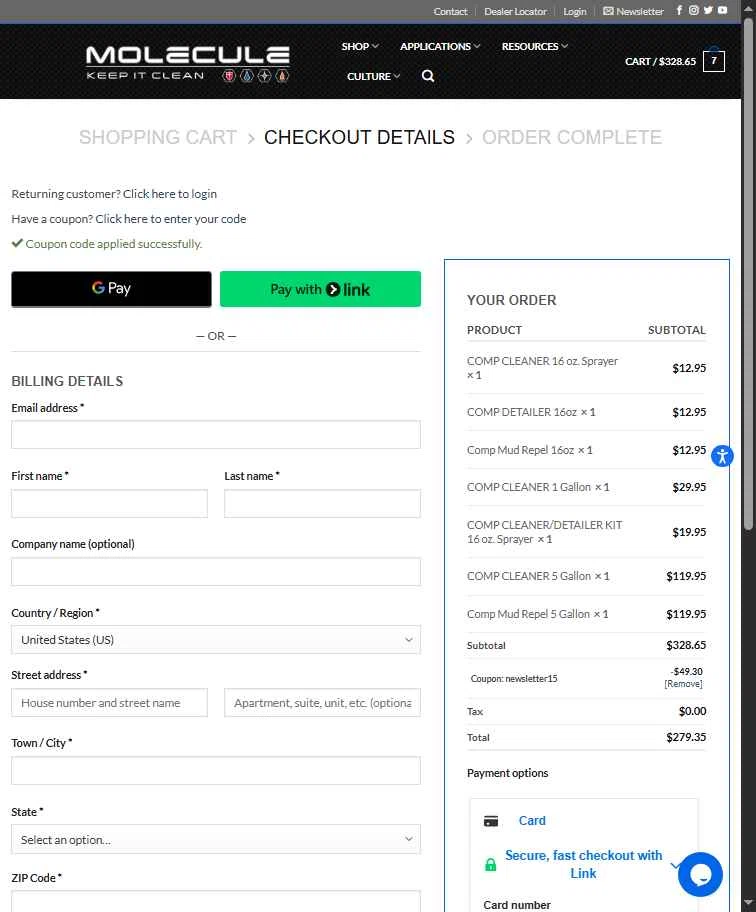Open the State select dropdown
Image resolution: width=756 pixels, height=912 pixels.
pyautogui.click(x=216, y=839)
